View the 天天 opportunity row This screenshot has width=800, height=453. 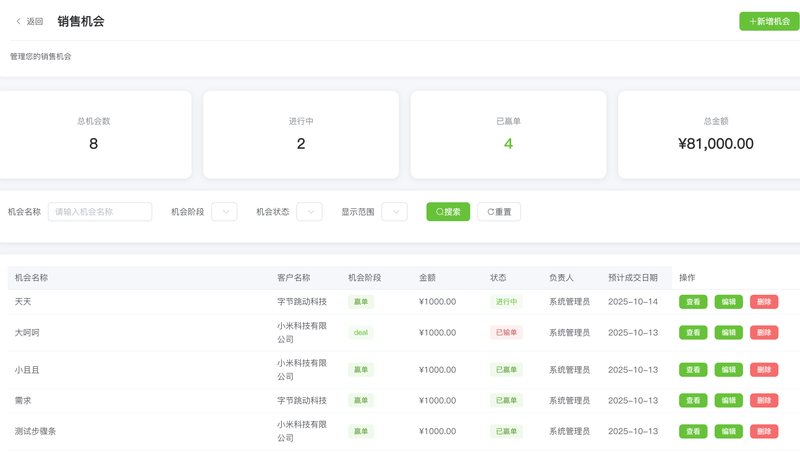693,301
